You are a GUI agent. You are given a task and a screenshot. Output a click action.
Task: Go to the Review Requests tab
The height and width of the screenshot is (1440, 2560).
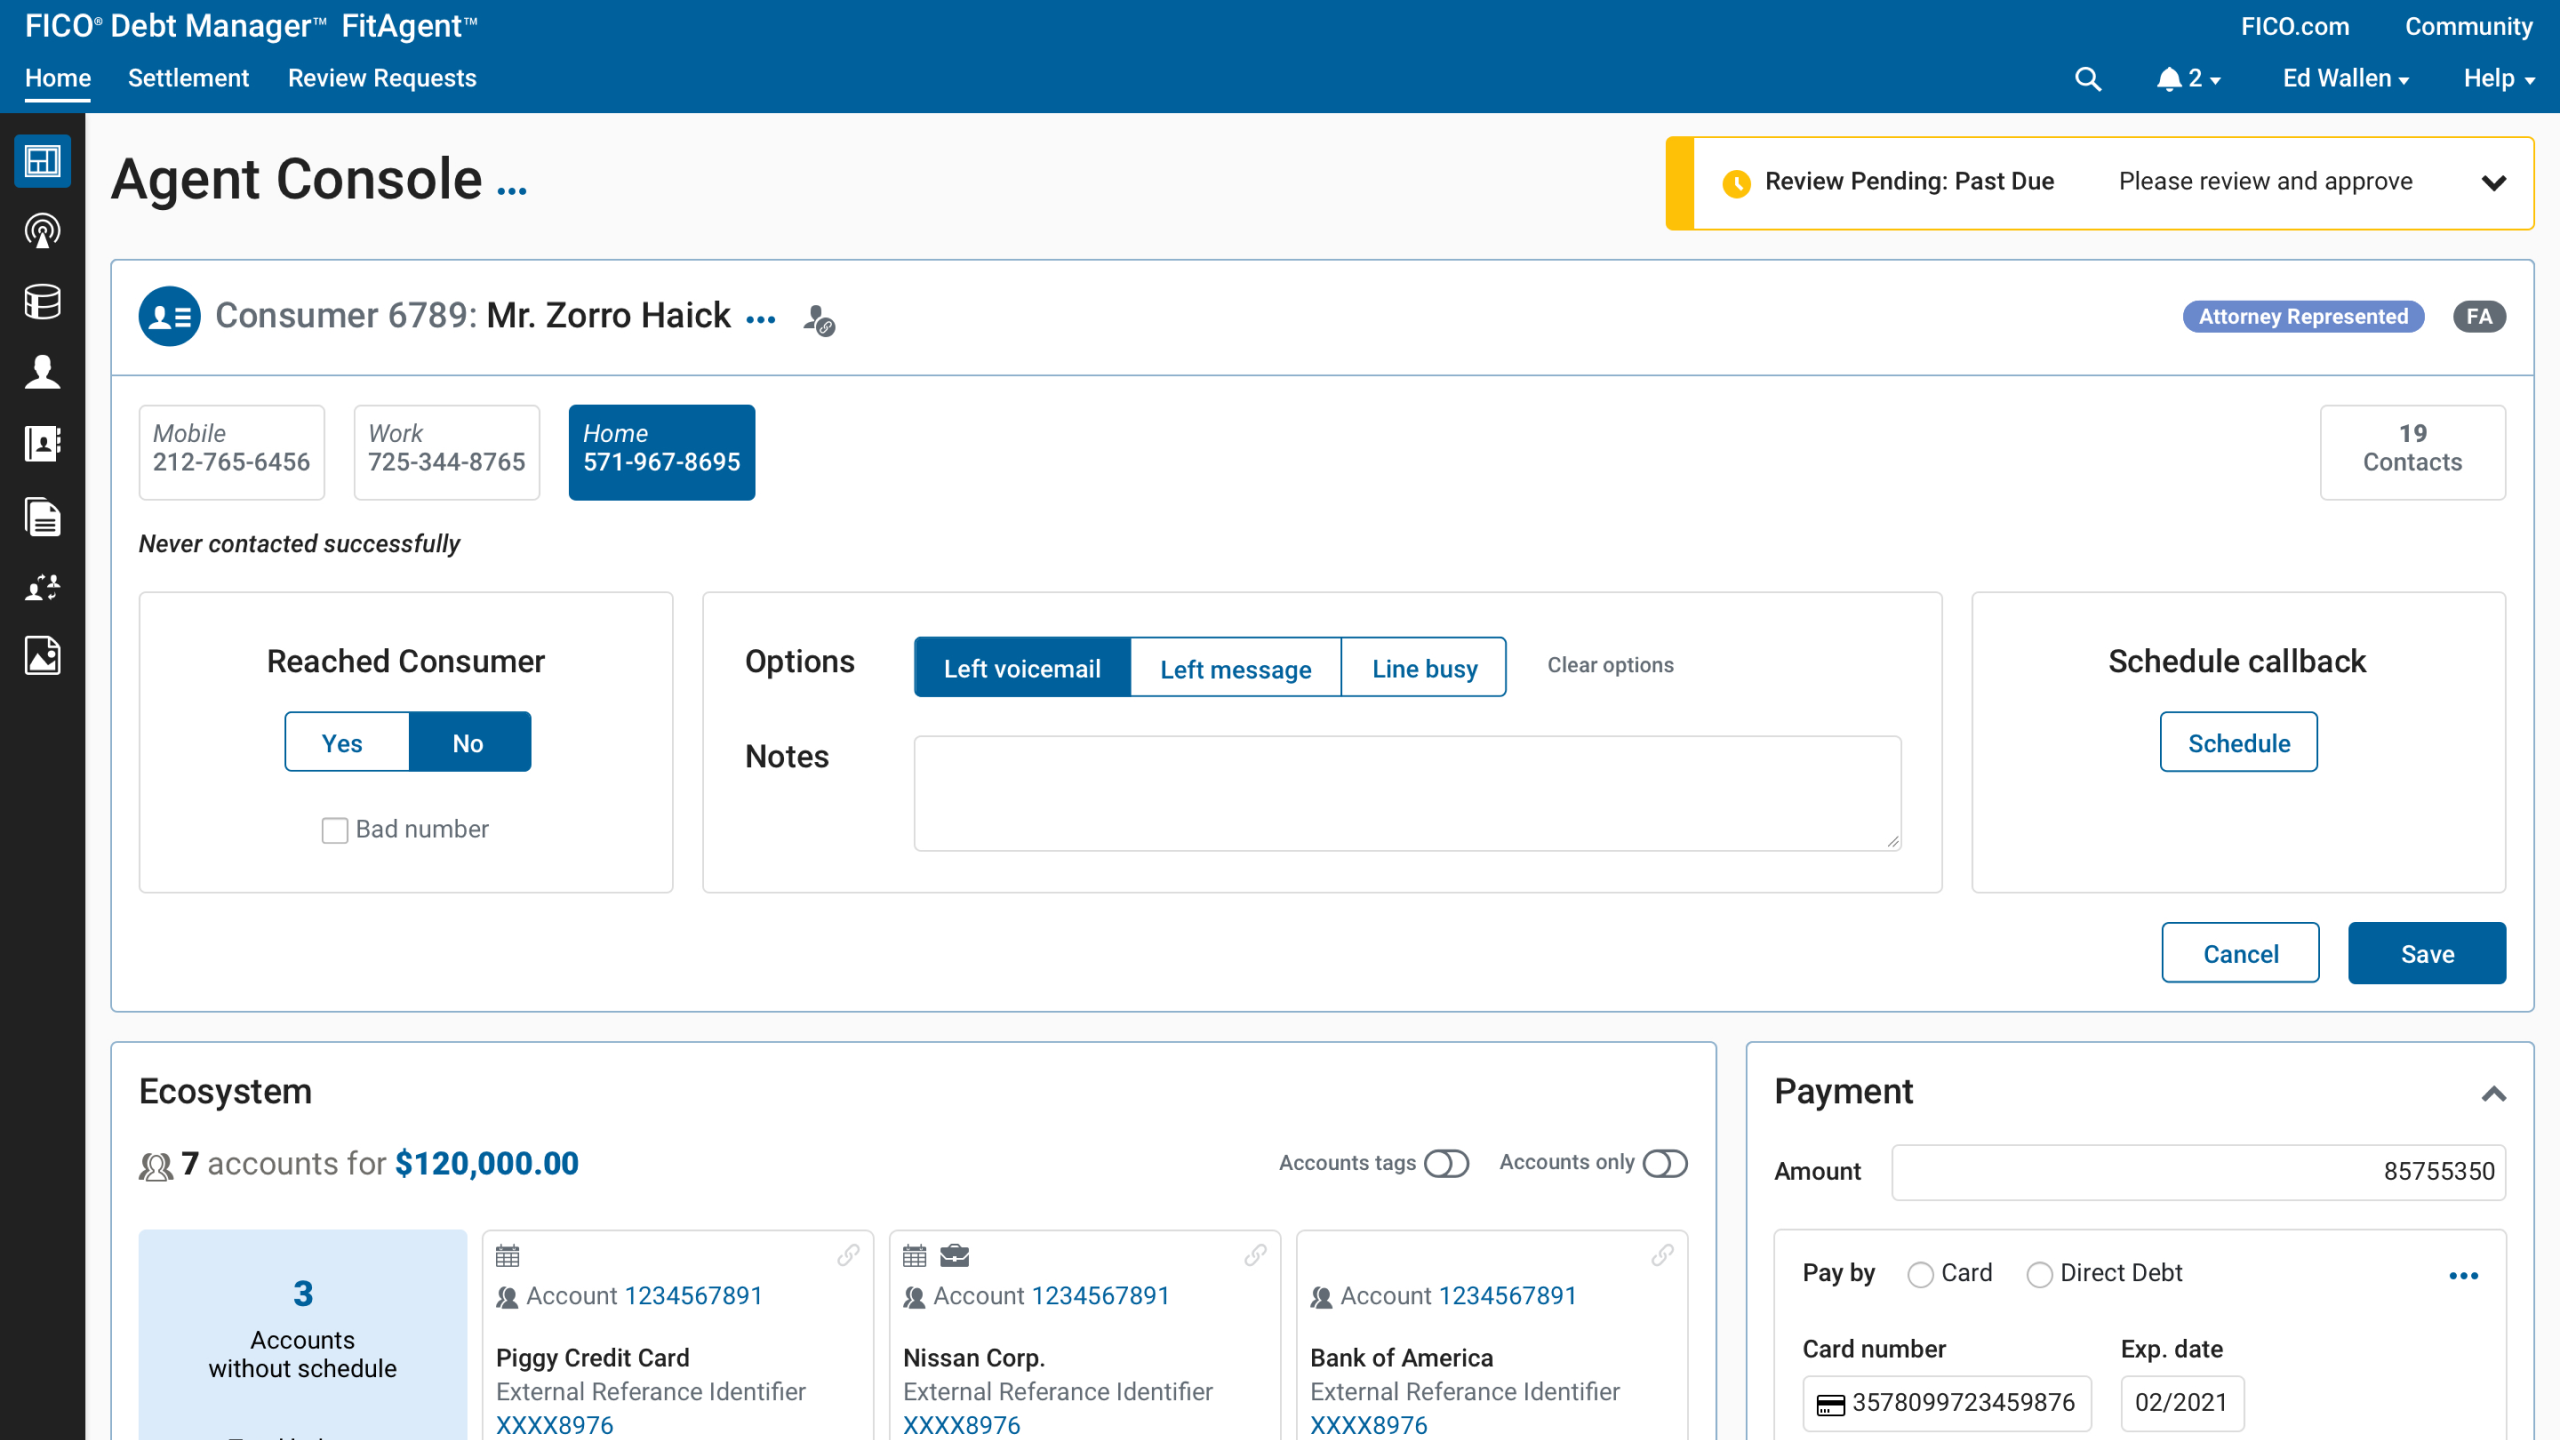click(x=382, y=79)
